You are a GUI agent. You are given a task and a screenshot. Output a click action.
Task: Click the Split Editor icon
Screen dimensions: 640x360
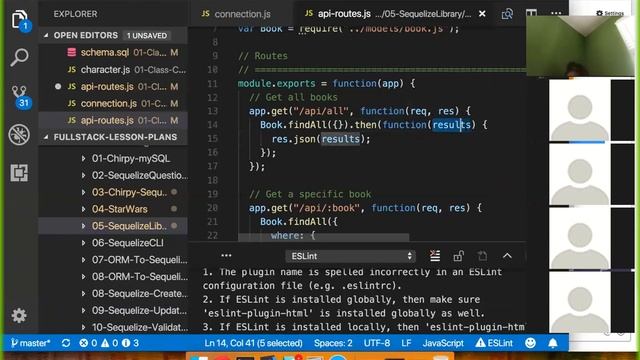[x=531, y=14]
